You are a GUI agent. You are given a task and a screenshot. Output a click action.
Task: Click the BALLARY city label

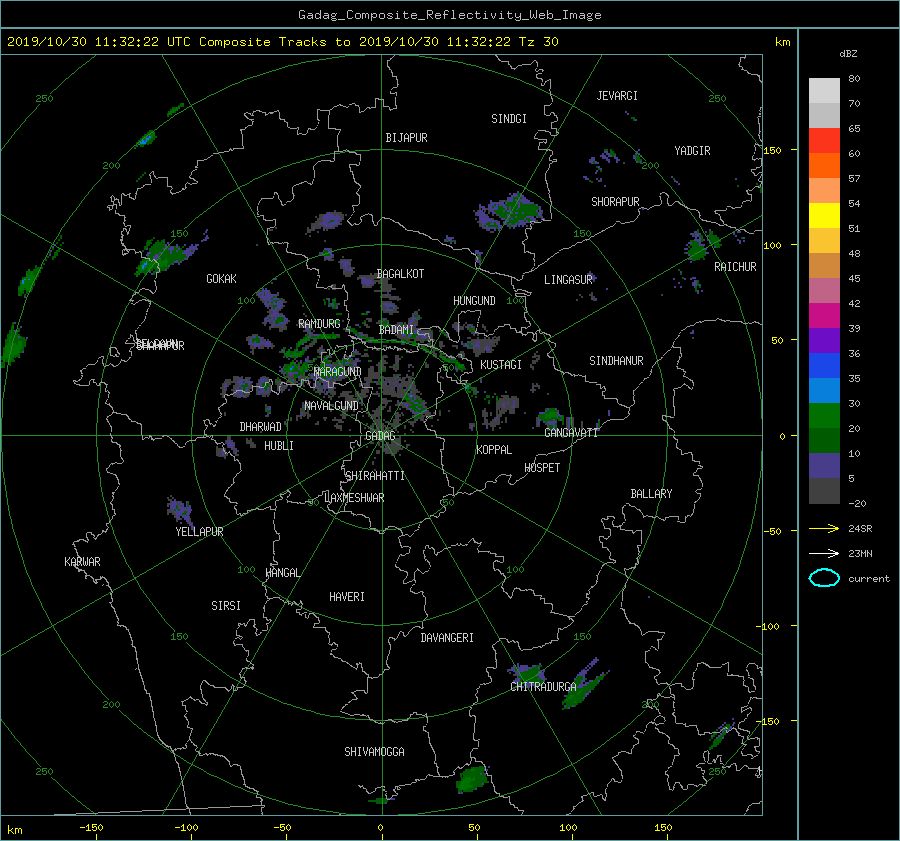[x=651, y=494]
